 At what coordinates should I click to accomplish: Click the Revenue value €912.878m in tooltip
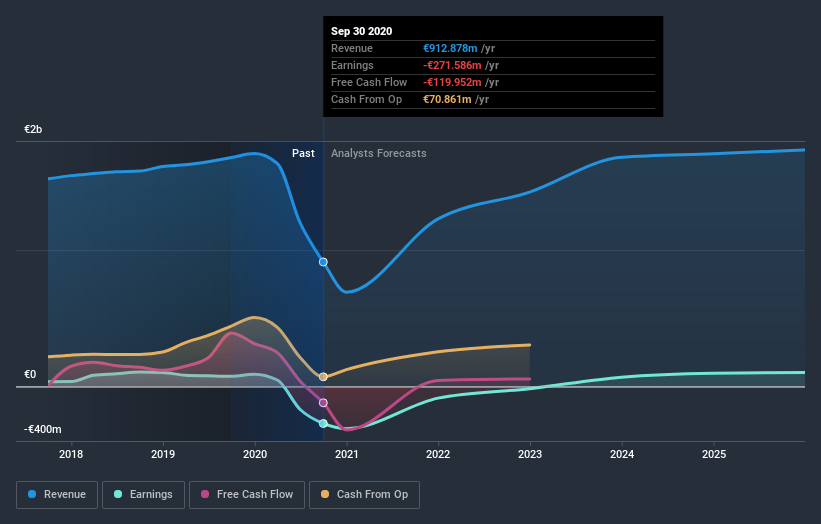pyautogui.click(x=450, y=48)
